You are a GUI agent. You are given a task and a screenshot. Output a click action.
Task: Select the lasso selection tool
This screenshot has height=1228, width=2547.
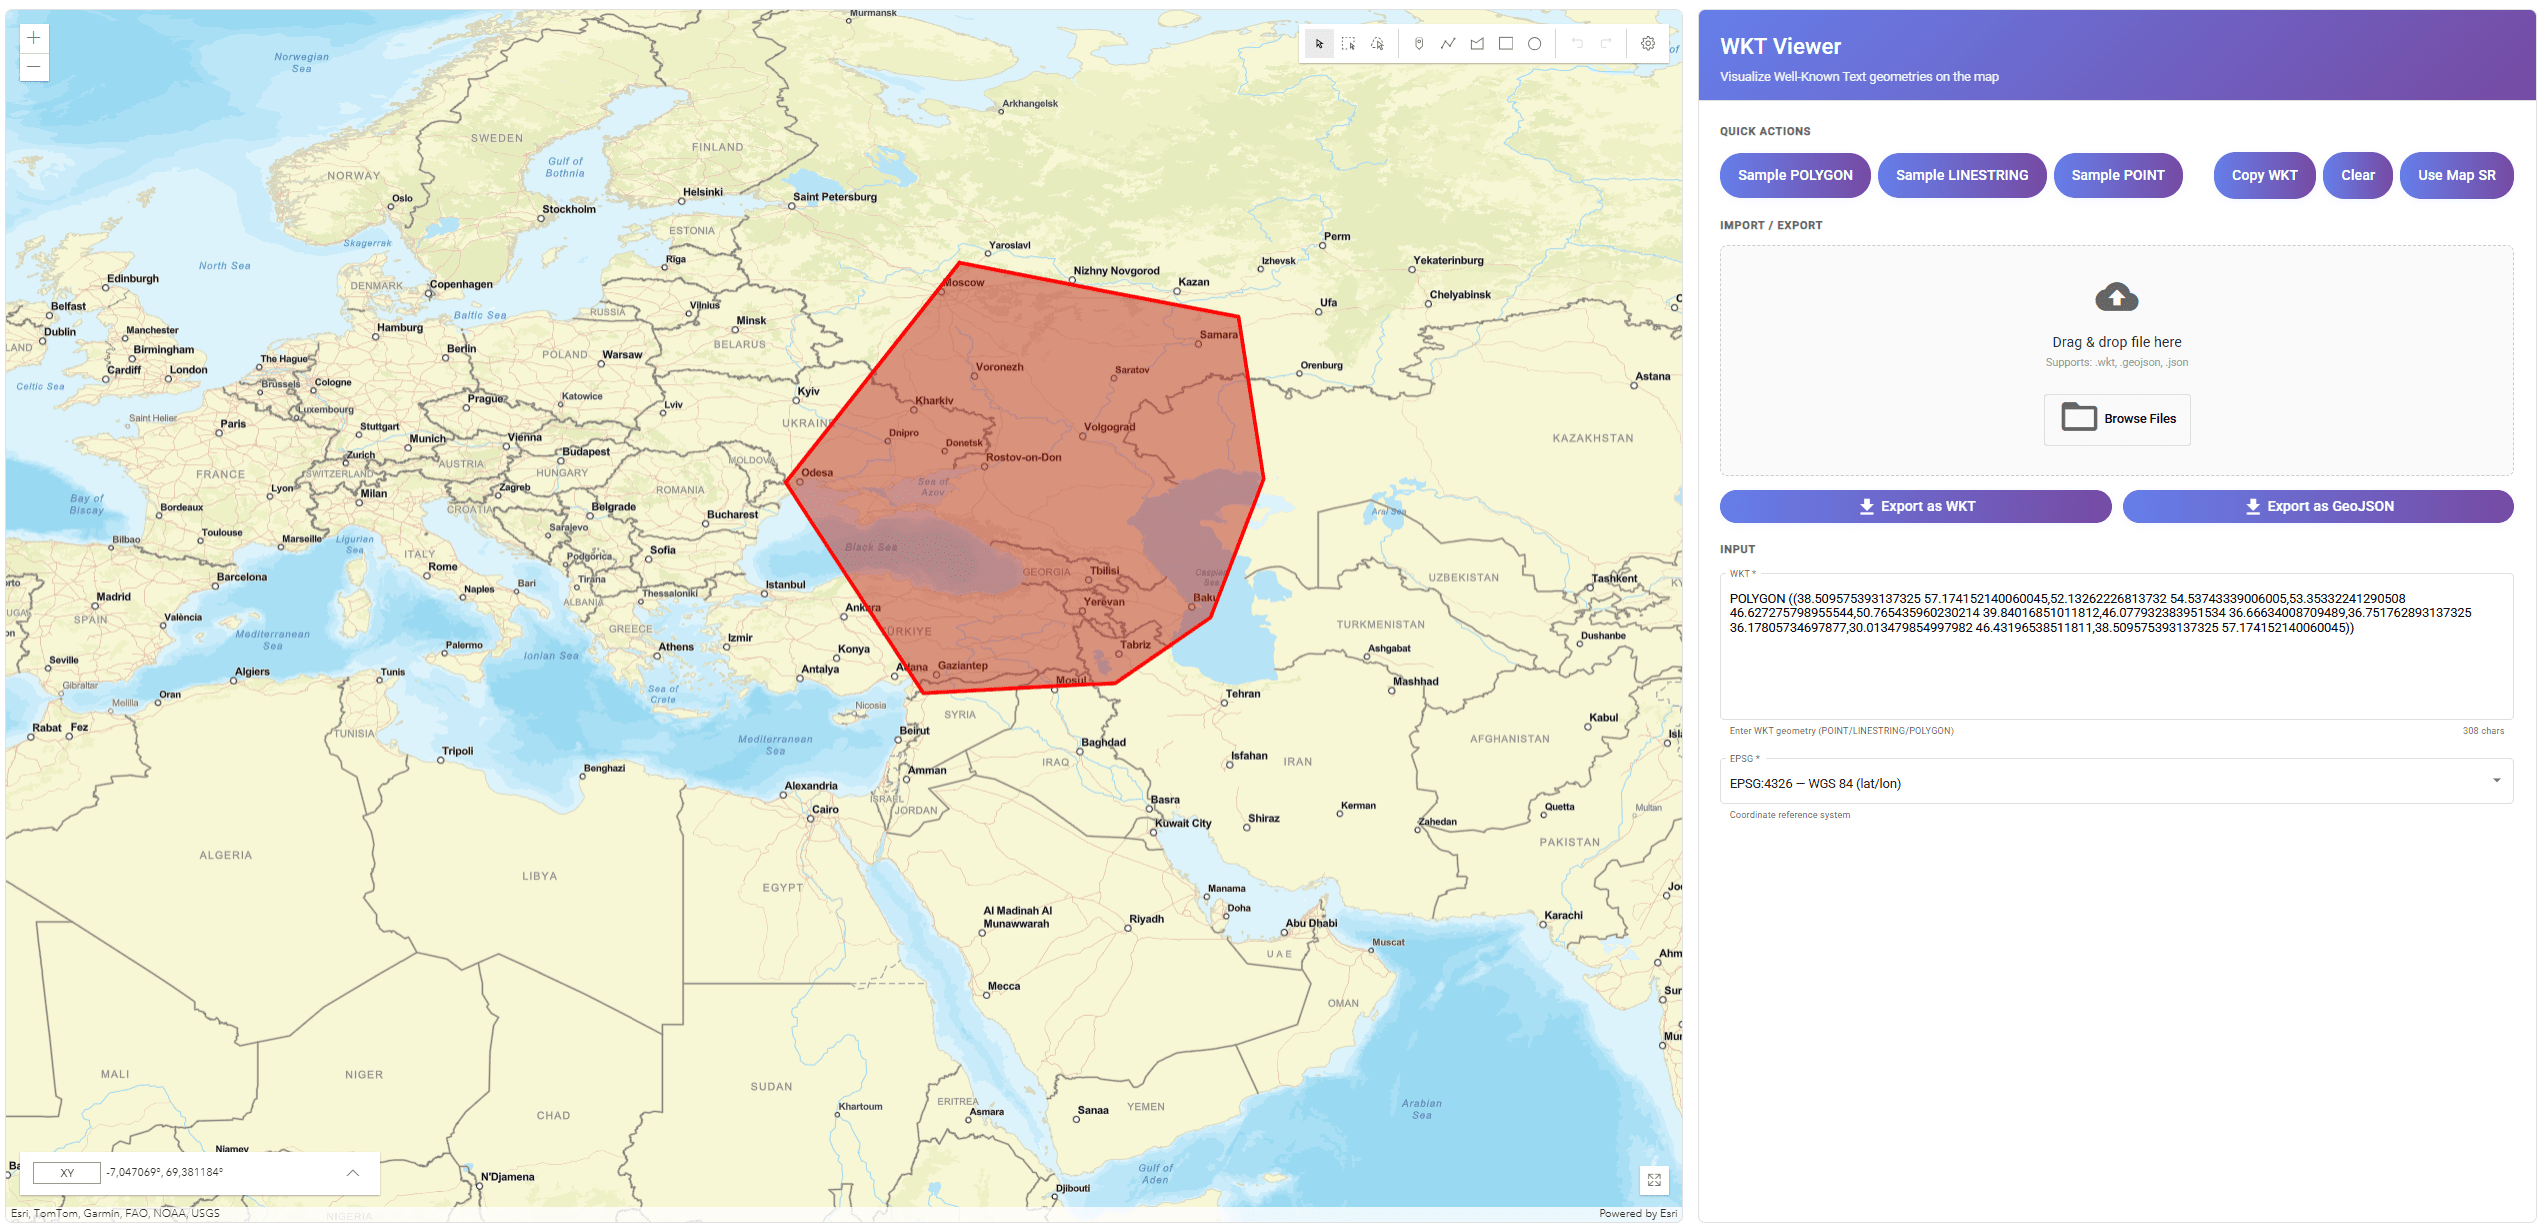coord(1377,44)
